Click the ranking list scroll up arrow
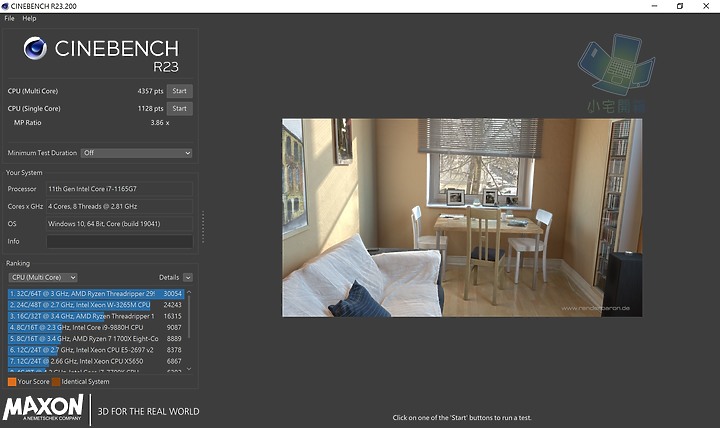The width and height of the screenshot is (720, 428). (x=189, y=292)
